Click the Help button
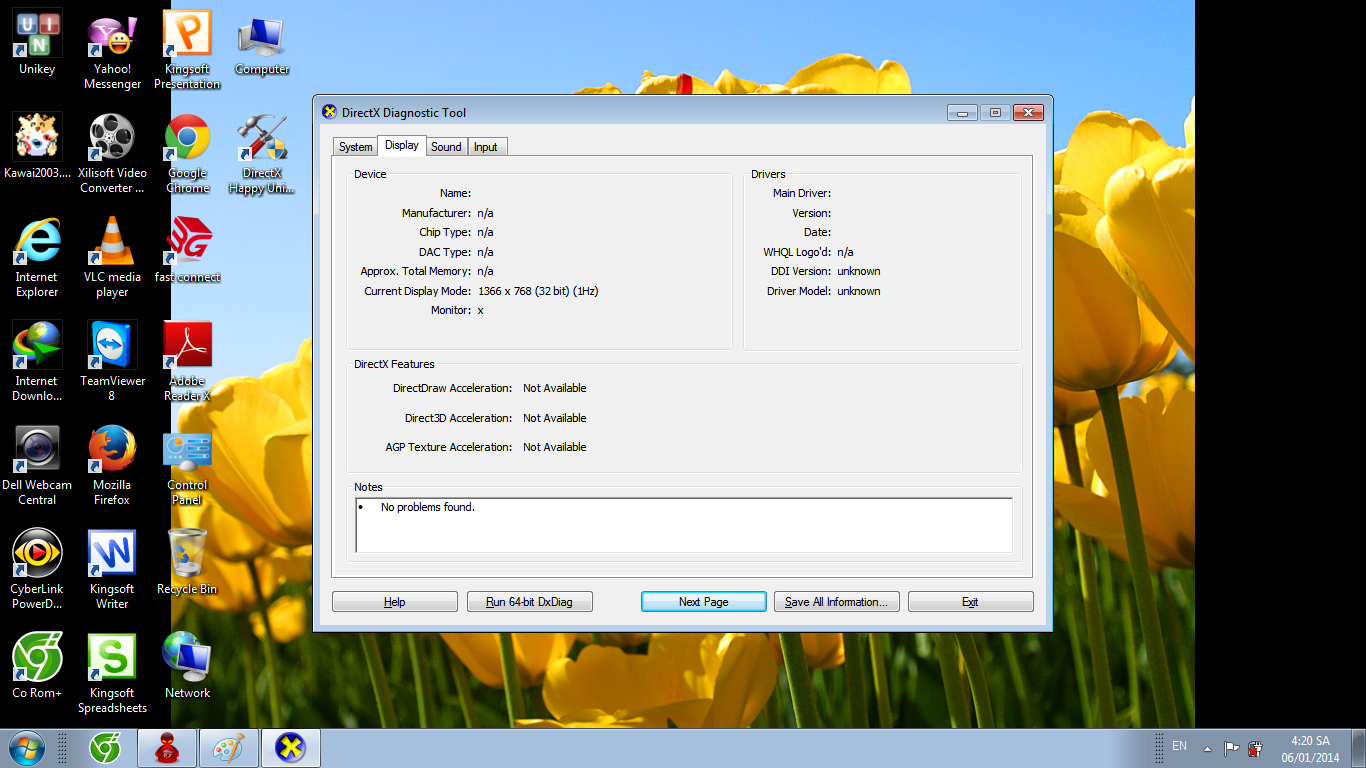 (x=395, y=602)
